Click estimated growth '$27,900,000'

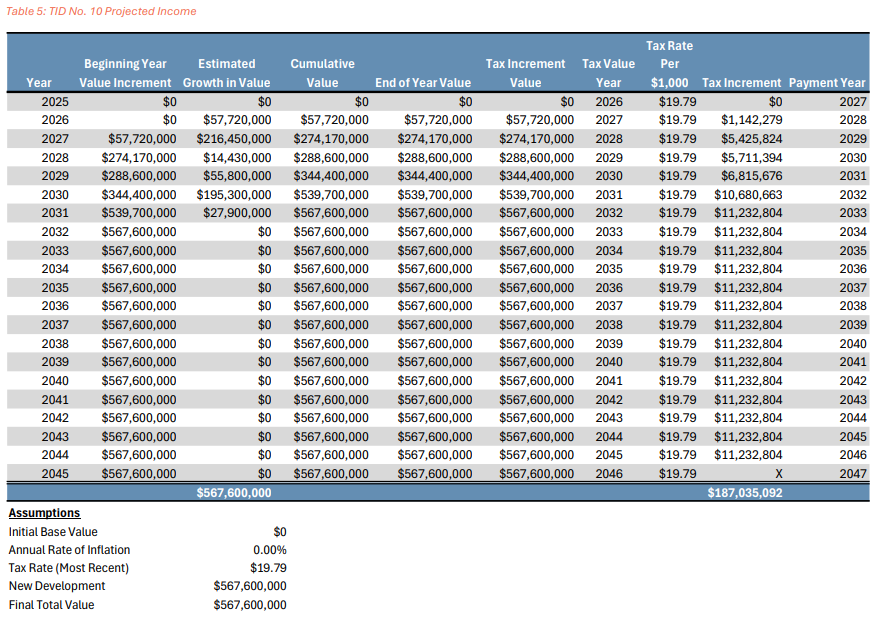click(237, 213)
